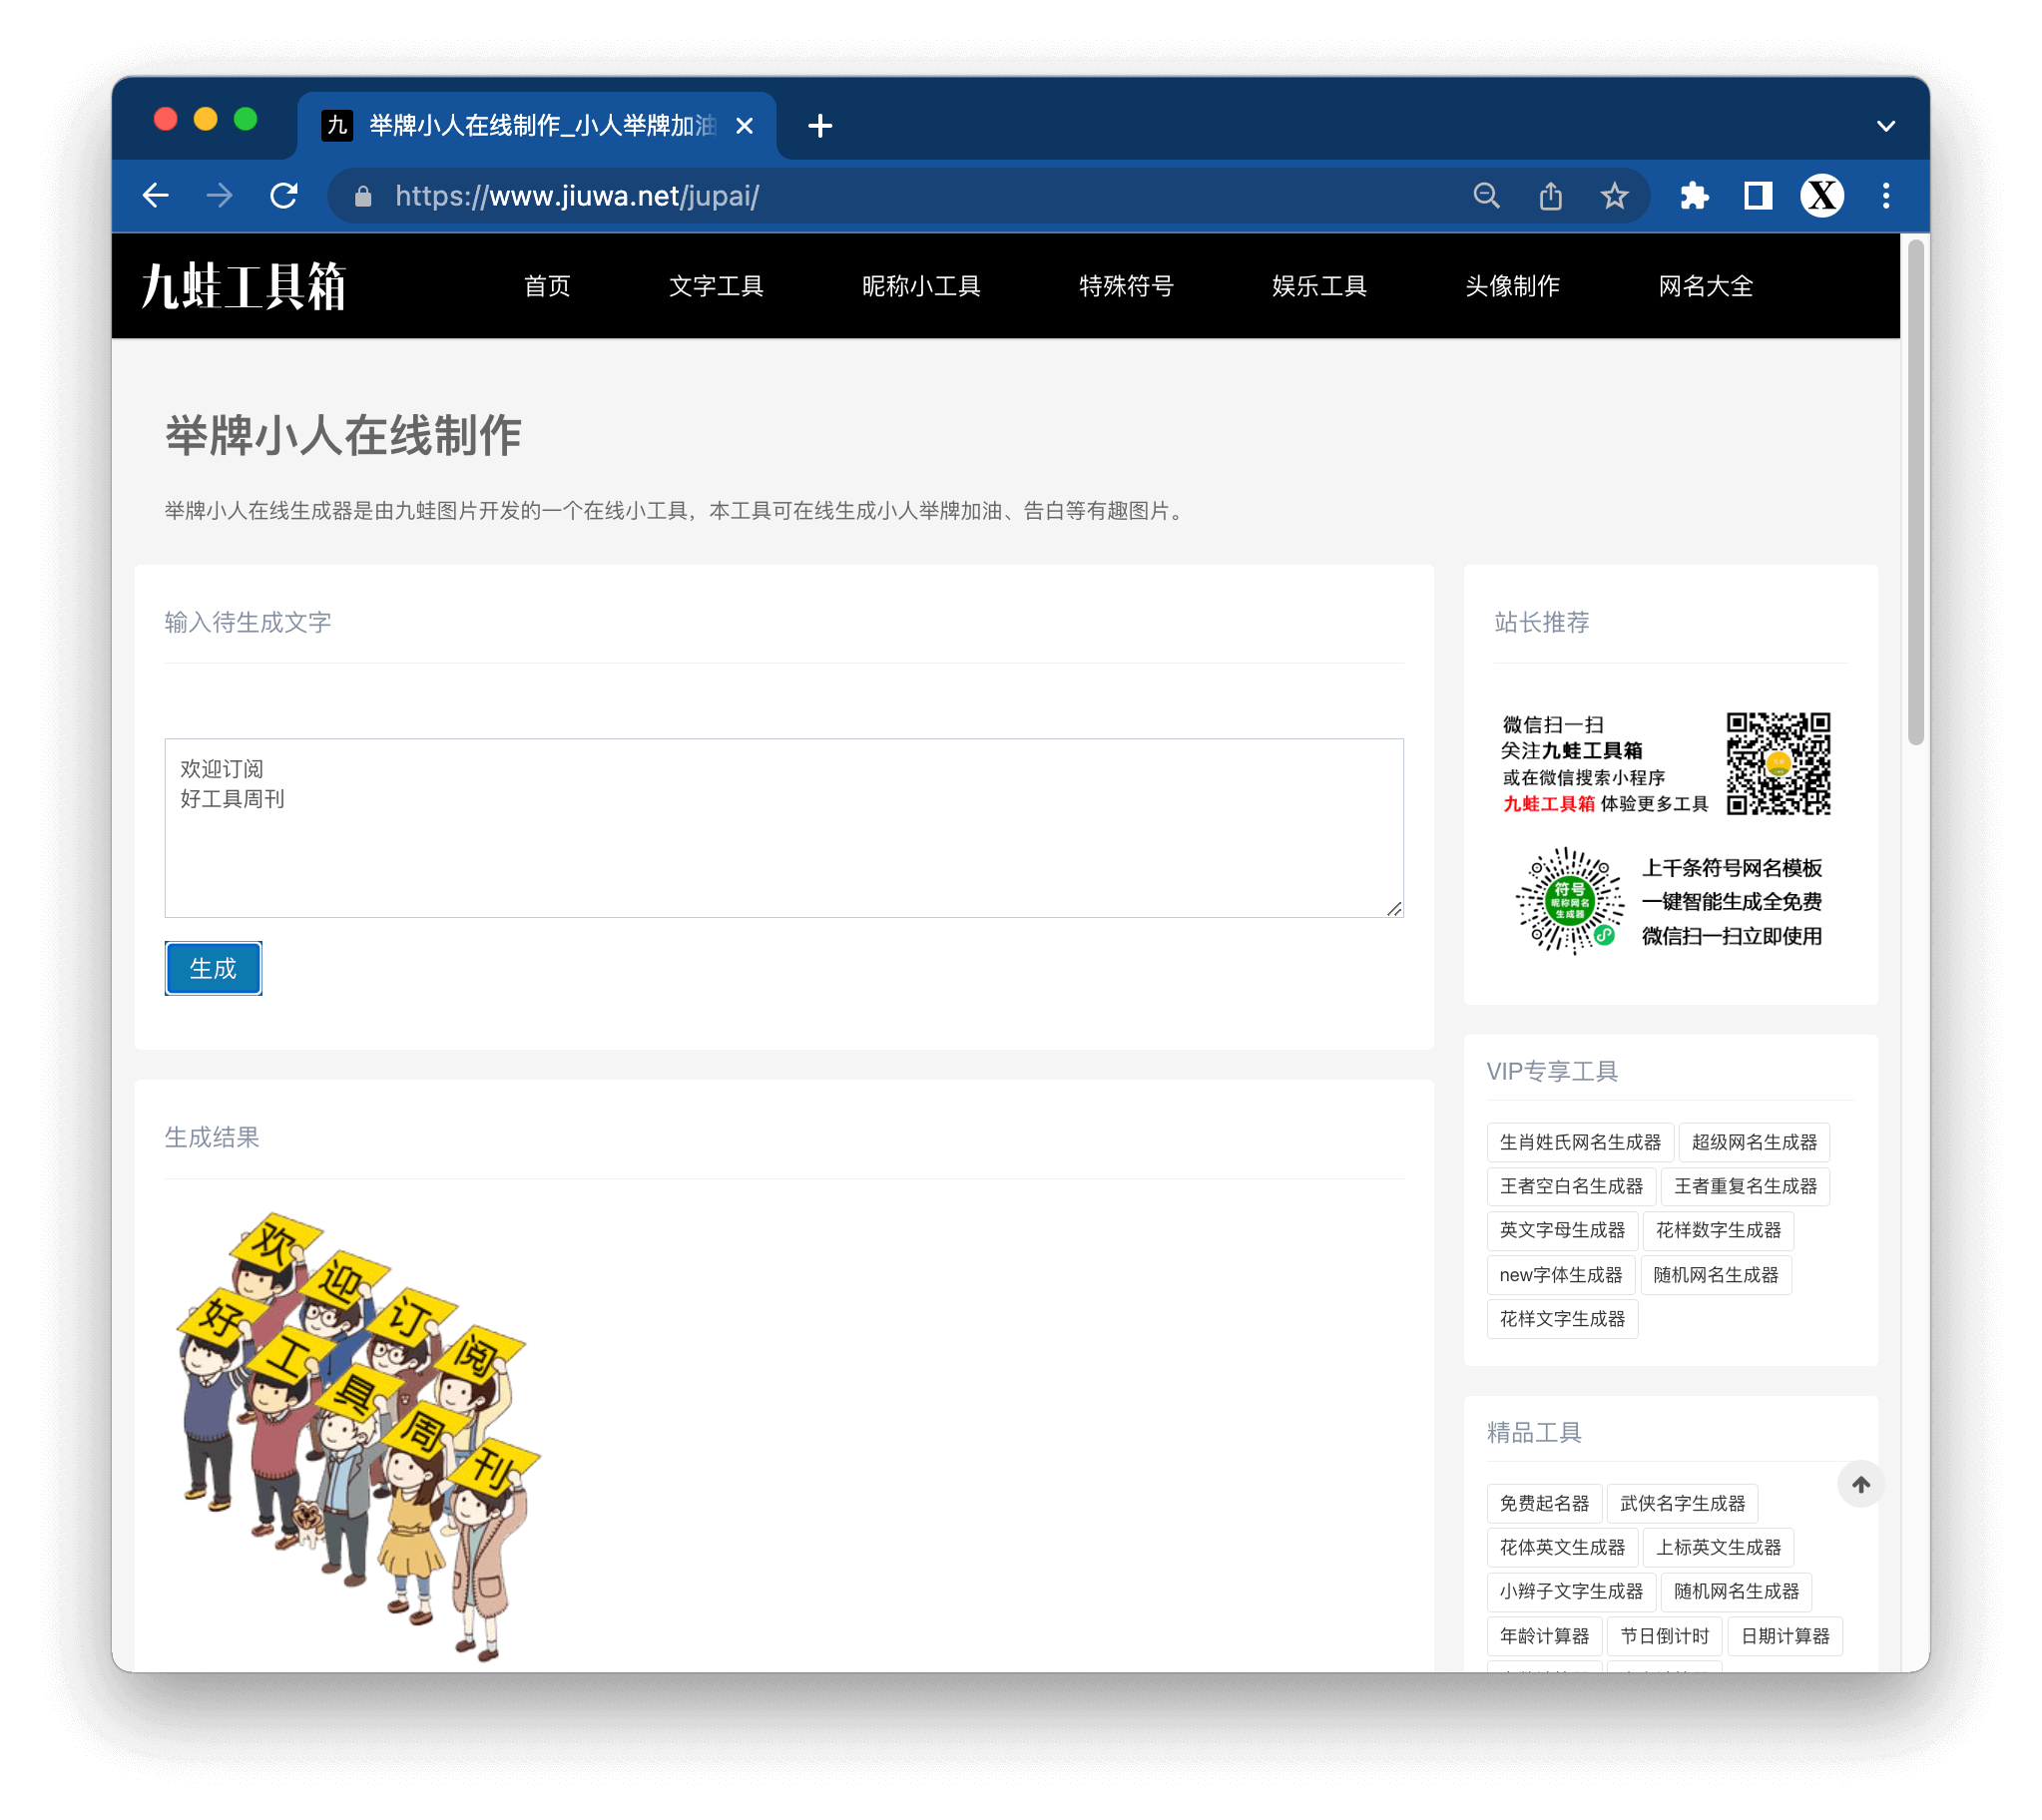The image size is (2042, 1820).
Task: Click the 生成结果 section title
Action: (212, 1137)
